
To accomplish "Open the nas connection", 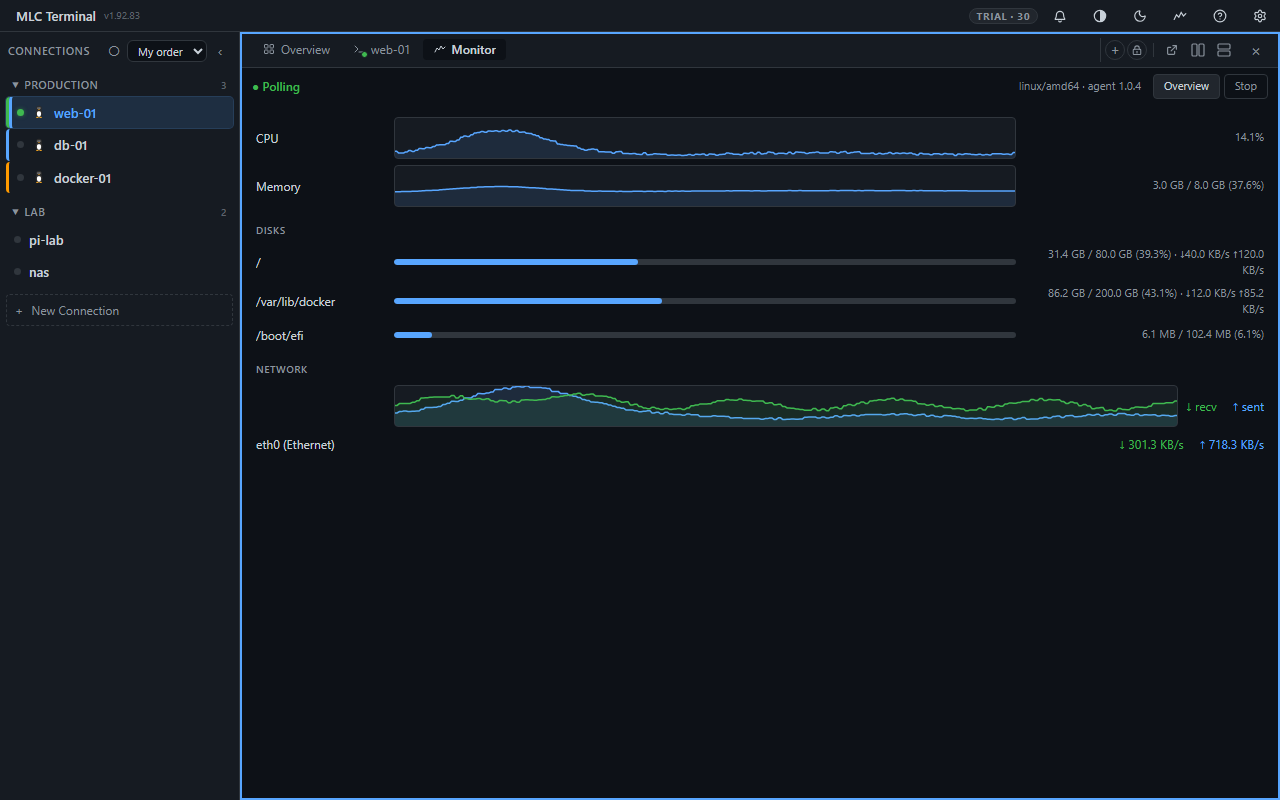I will point(120,272).
